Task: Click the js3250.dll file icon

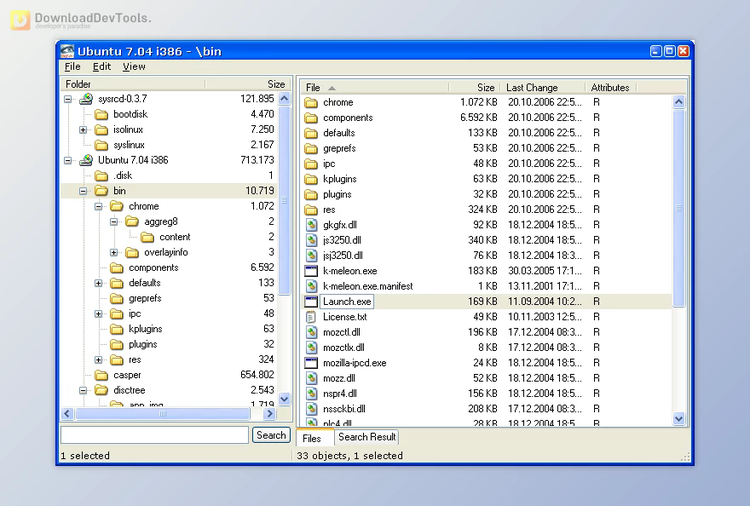Action: click(311, 240)
